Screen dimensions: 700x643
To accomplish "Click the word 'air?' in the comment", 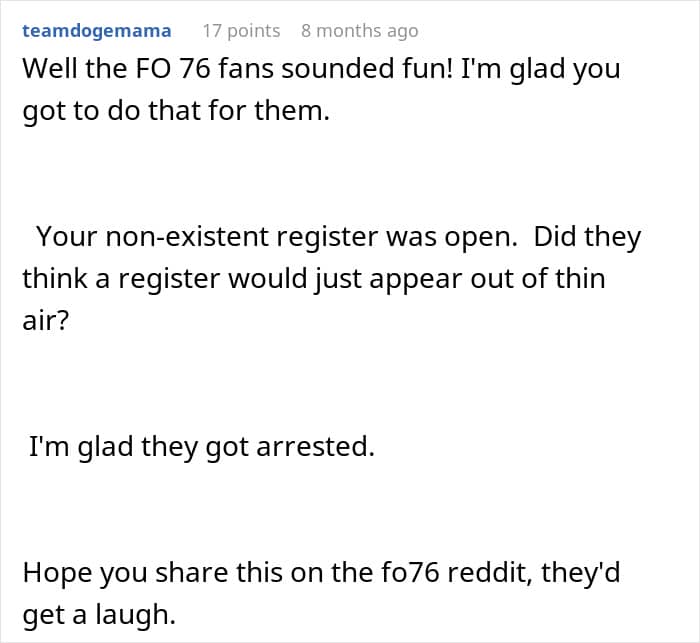I will click(46, 320).
